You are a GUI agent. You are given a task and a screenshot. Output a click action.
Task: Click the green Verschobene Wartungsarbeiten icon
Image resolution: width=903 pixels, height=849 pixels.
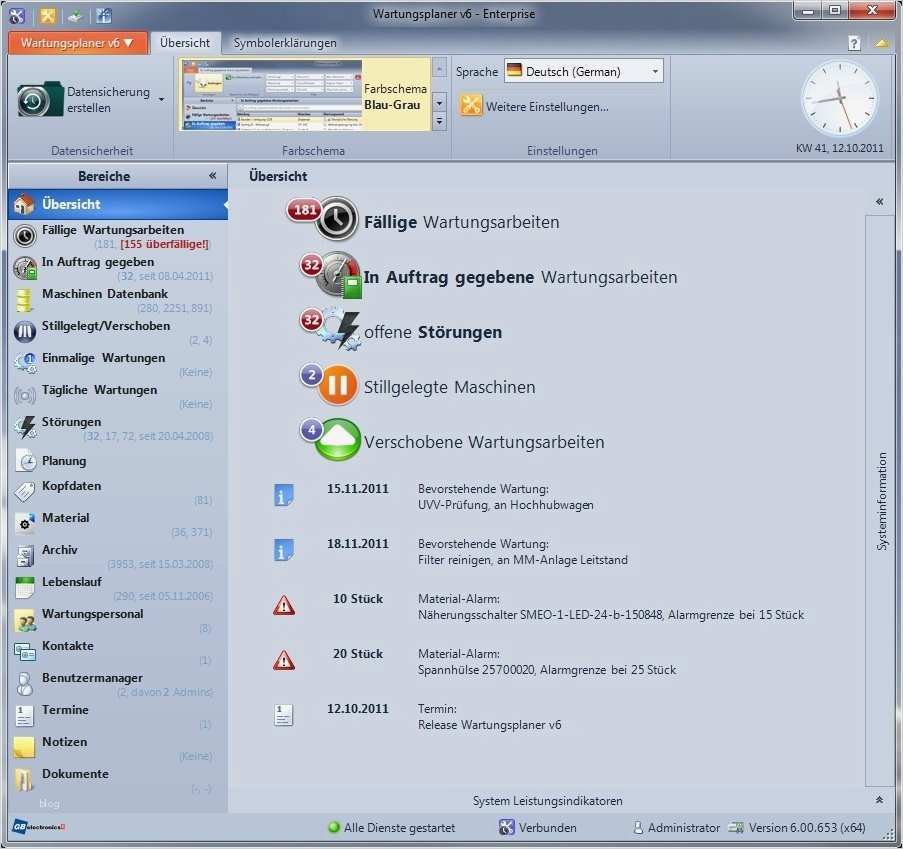[x=337, y=439]
